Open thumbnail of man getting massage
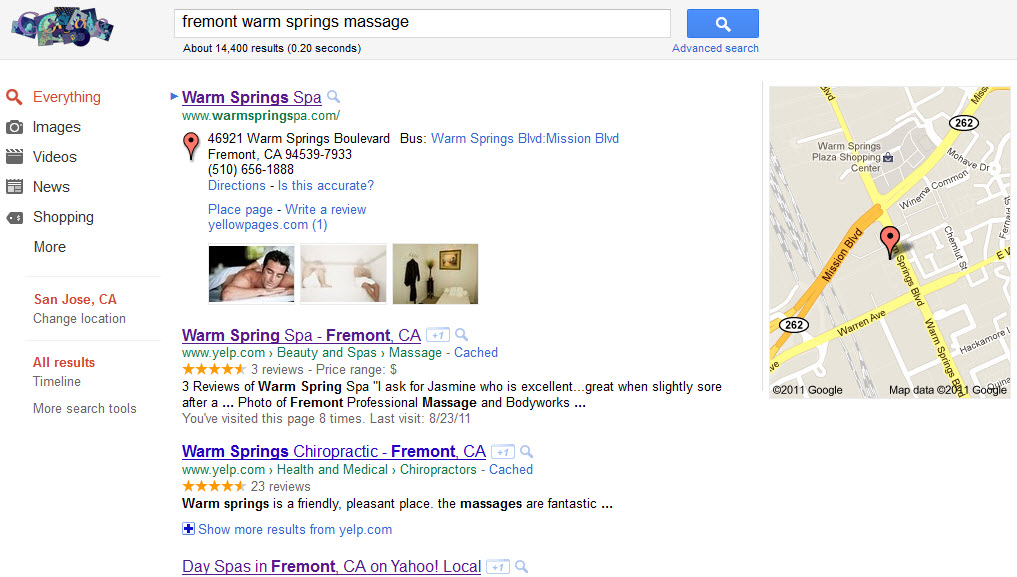 pyautogui.click(x=252, y=274)
